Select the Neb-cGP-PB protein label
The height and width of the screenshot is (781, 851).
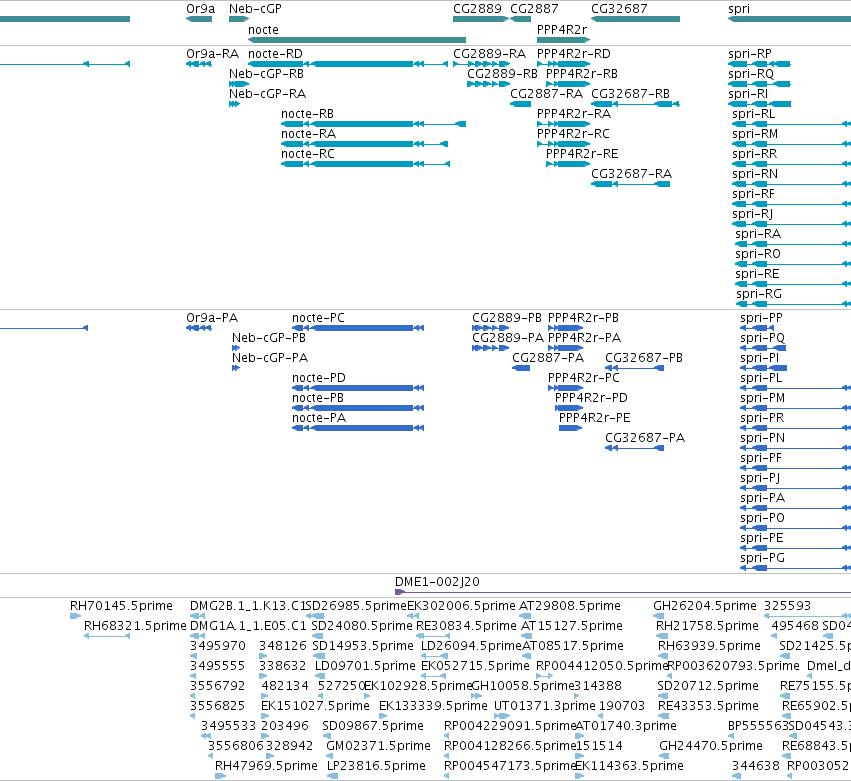pyautogui.click(x=269, y=338)
